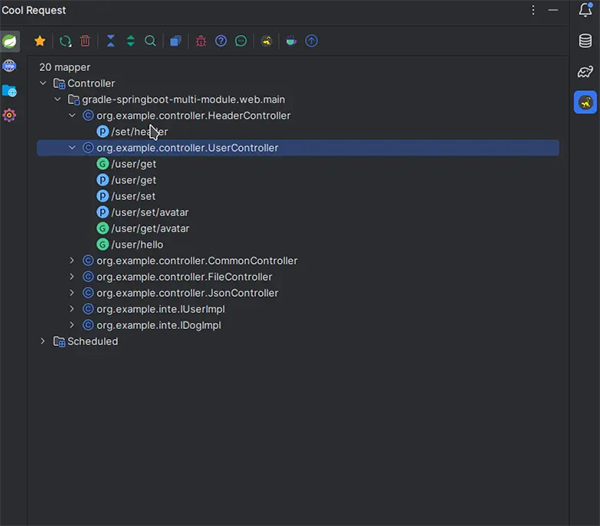Open help via question mark icon

(x=221, y=41)
